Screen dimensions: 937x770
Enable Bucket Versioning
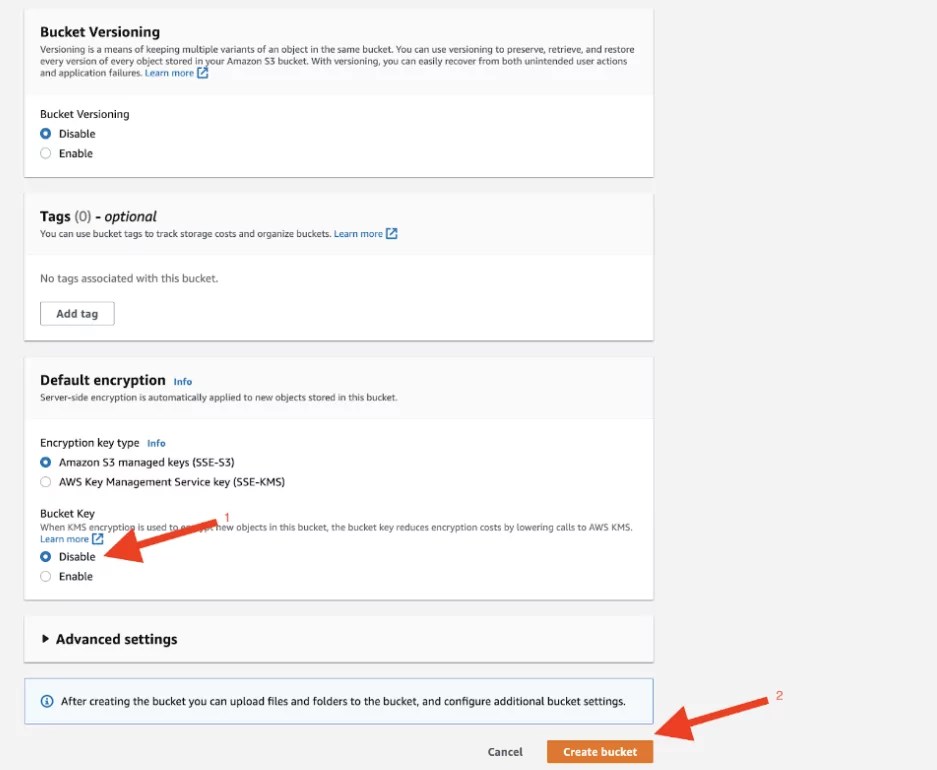click(44, 153)
